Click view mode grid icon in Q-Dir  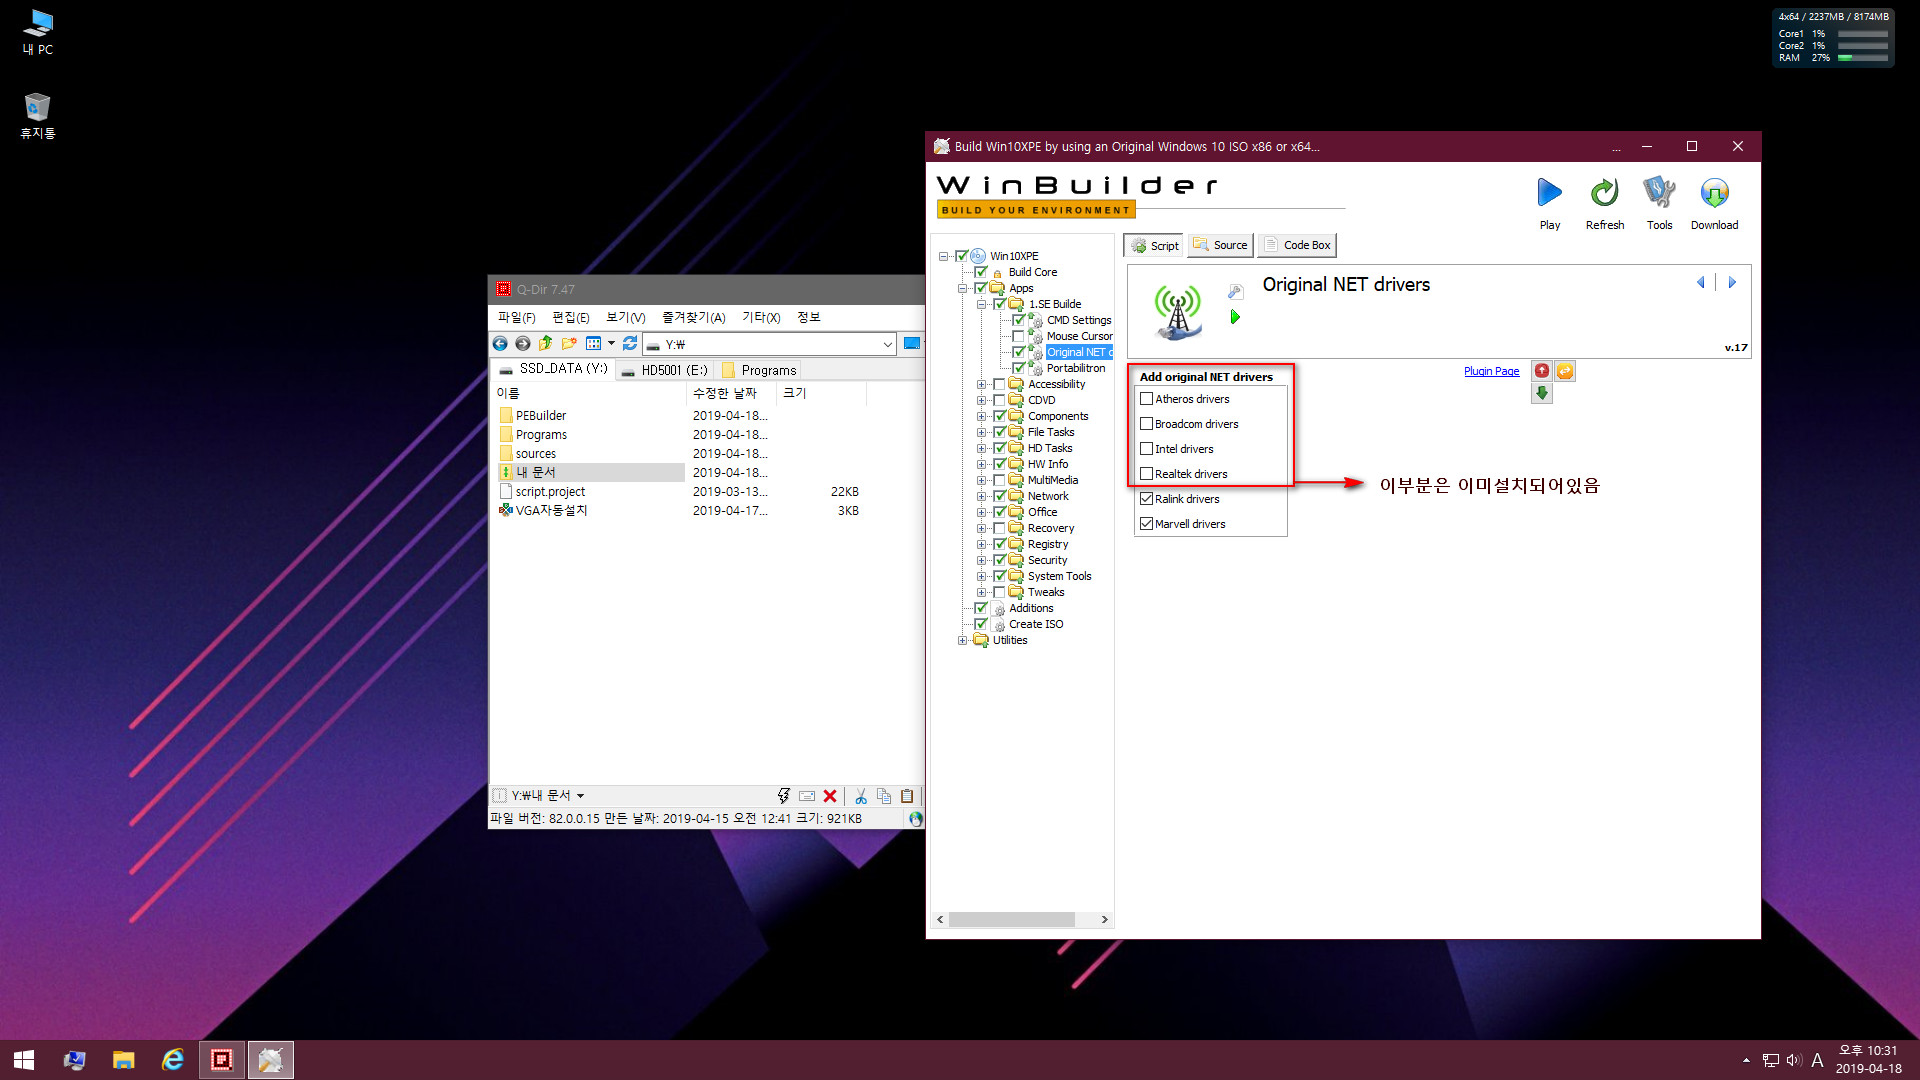593,344
